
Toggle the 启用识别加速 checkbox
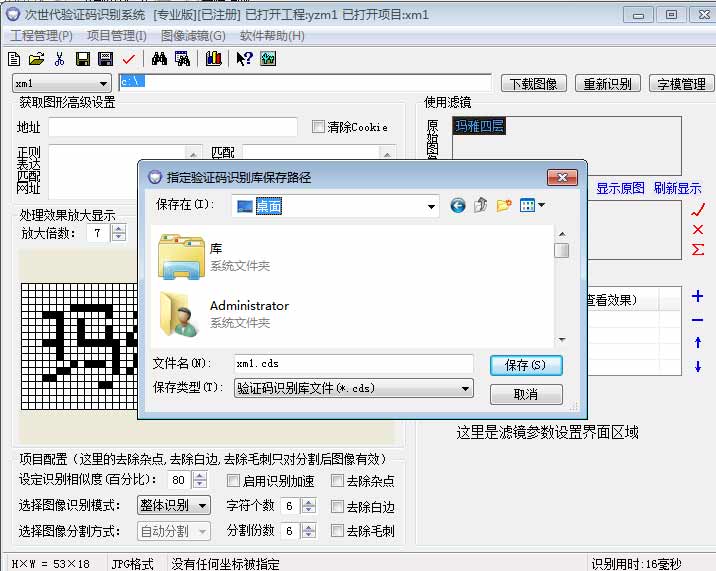point(233,480)
